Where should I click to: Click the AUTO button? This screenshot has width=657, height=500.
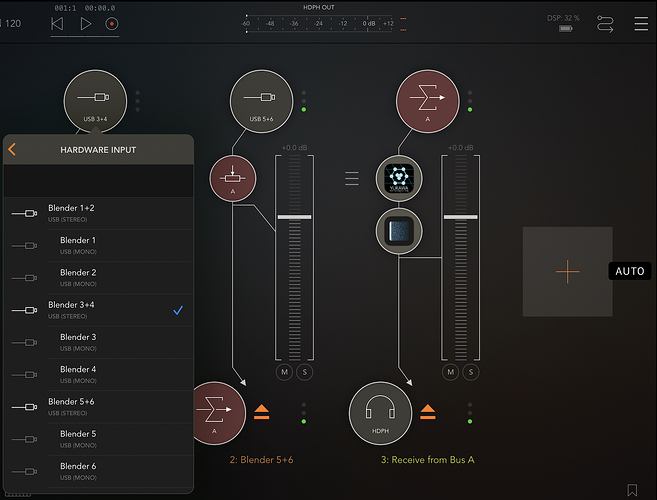pos(629,271)
